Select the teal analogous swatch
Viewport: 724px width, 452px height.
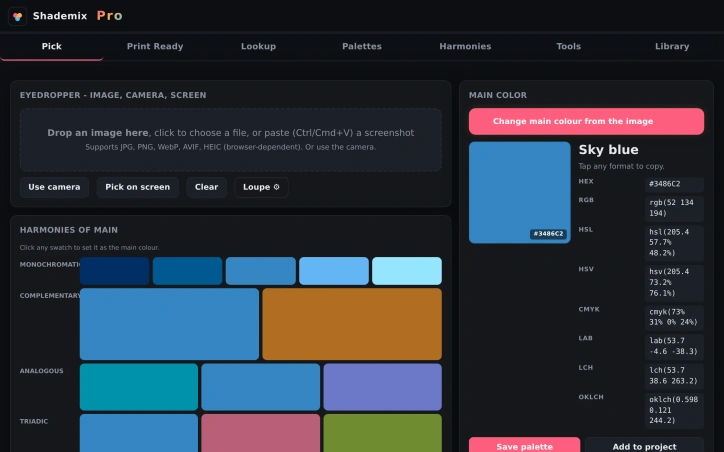click(139, 387)
